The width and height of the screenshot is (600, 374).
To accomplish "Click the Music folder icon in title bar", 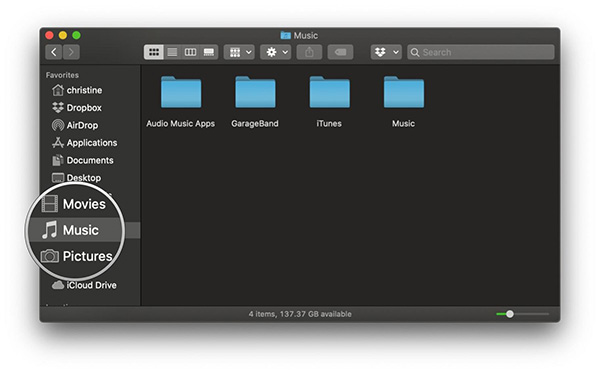I will click(285, 35).
